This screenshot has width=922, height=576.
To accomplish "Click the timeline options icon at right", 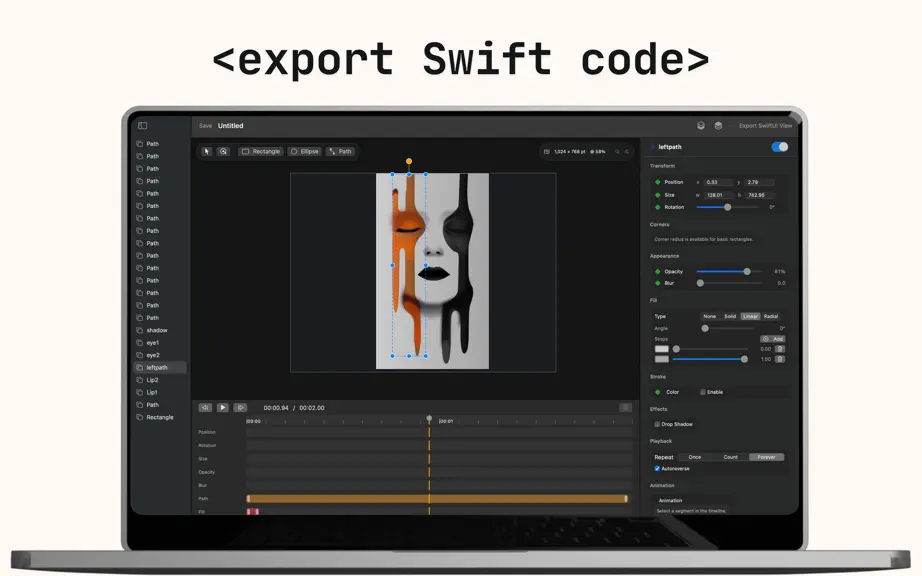I will coord(626,407).
